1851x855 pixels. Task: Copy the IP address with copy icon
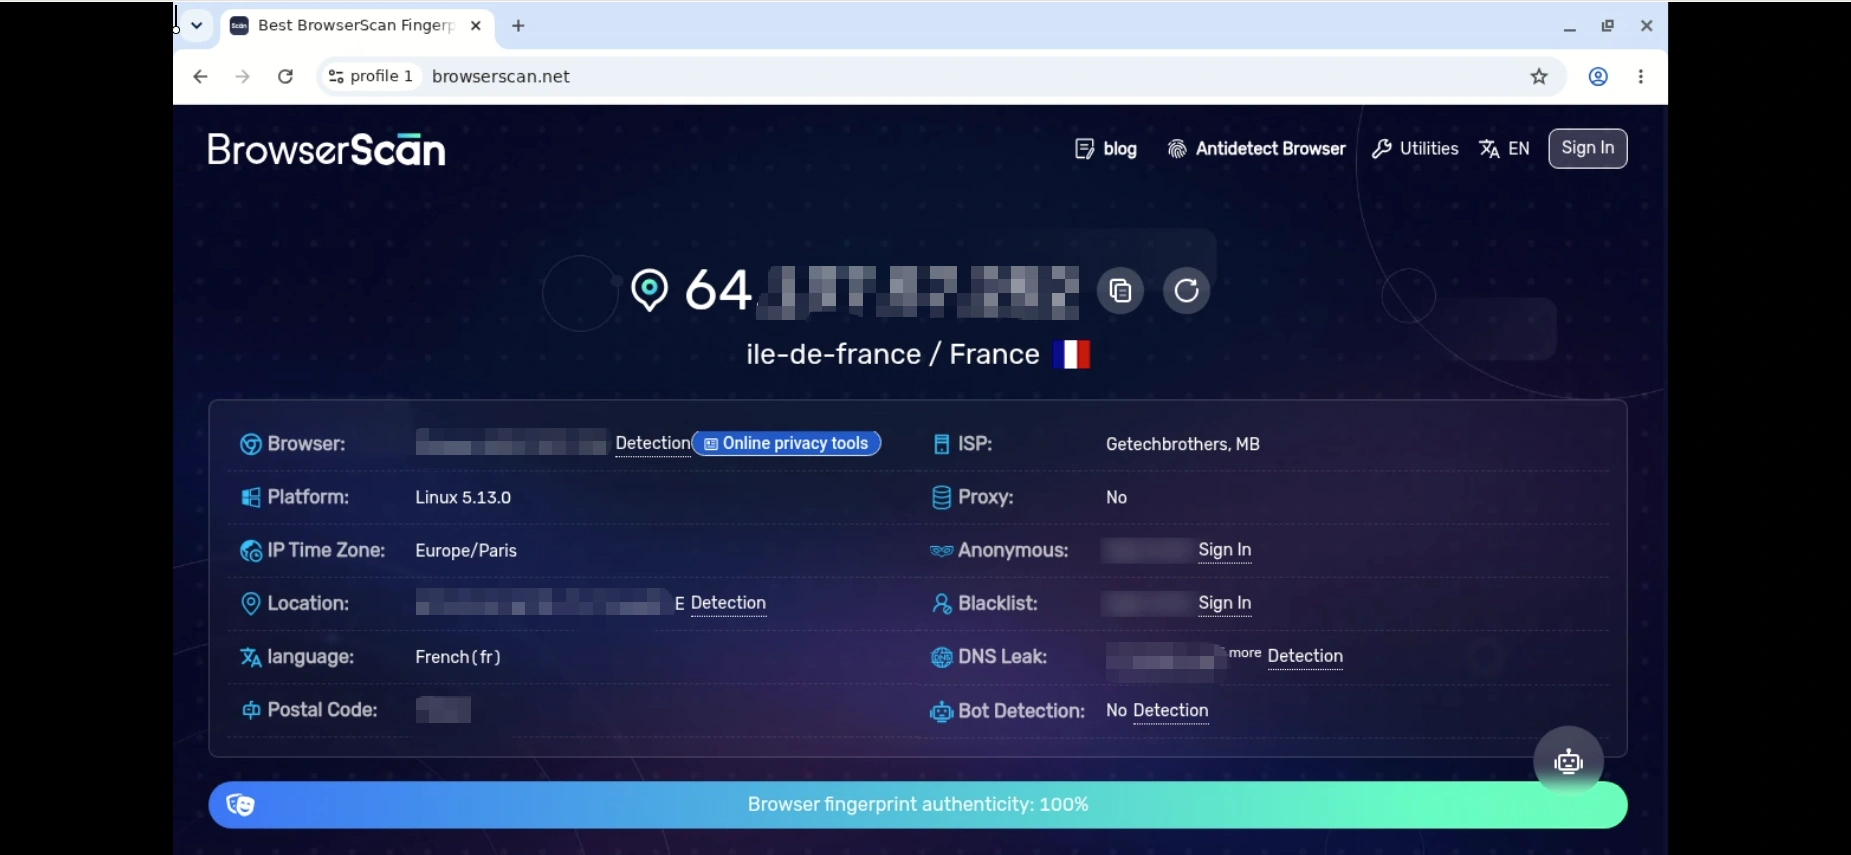click(x=1120, y=290)
